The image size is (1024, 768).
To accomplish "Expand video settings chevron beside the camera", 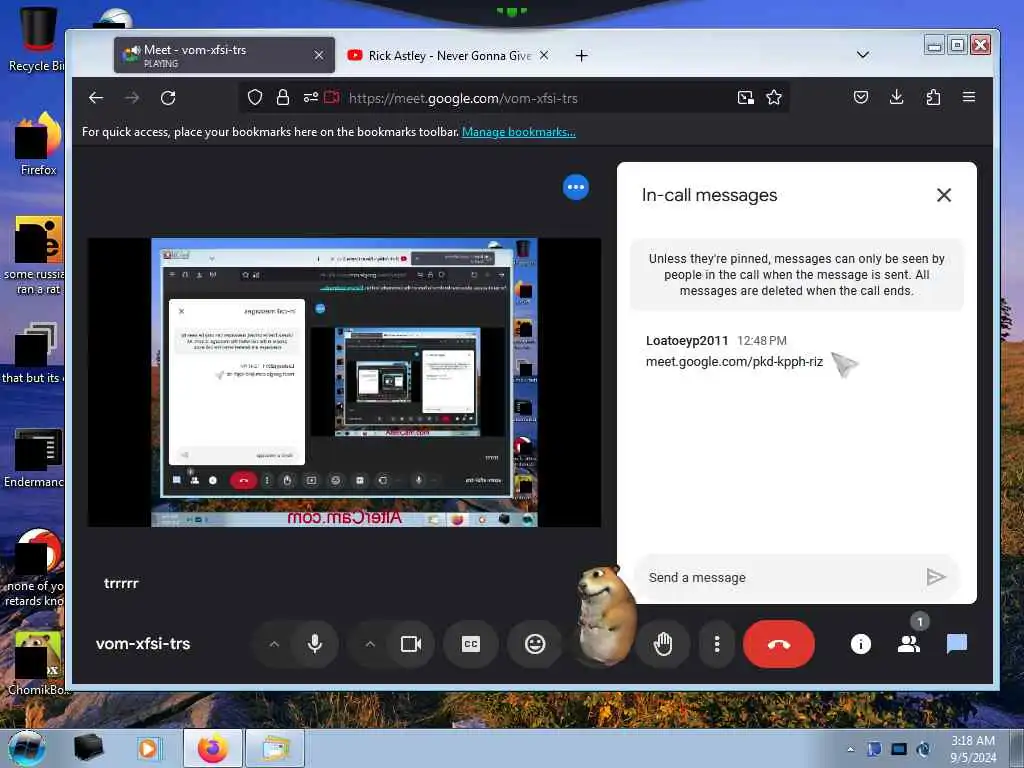I will point(370,644).
